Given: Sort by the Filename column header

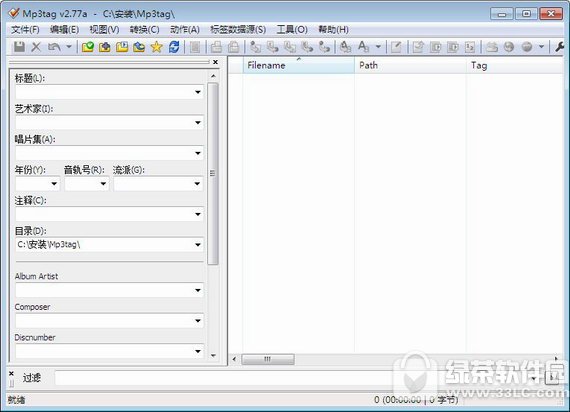Looking at the screenshot, I should click(298, 65).
